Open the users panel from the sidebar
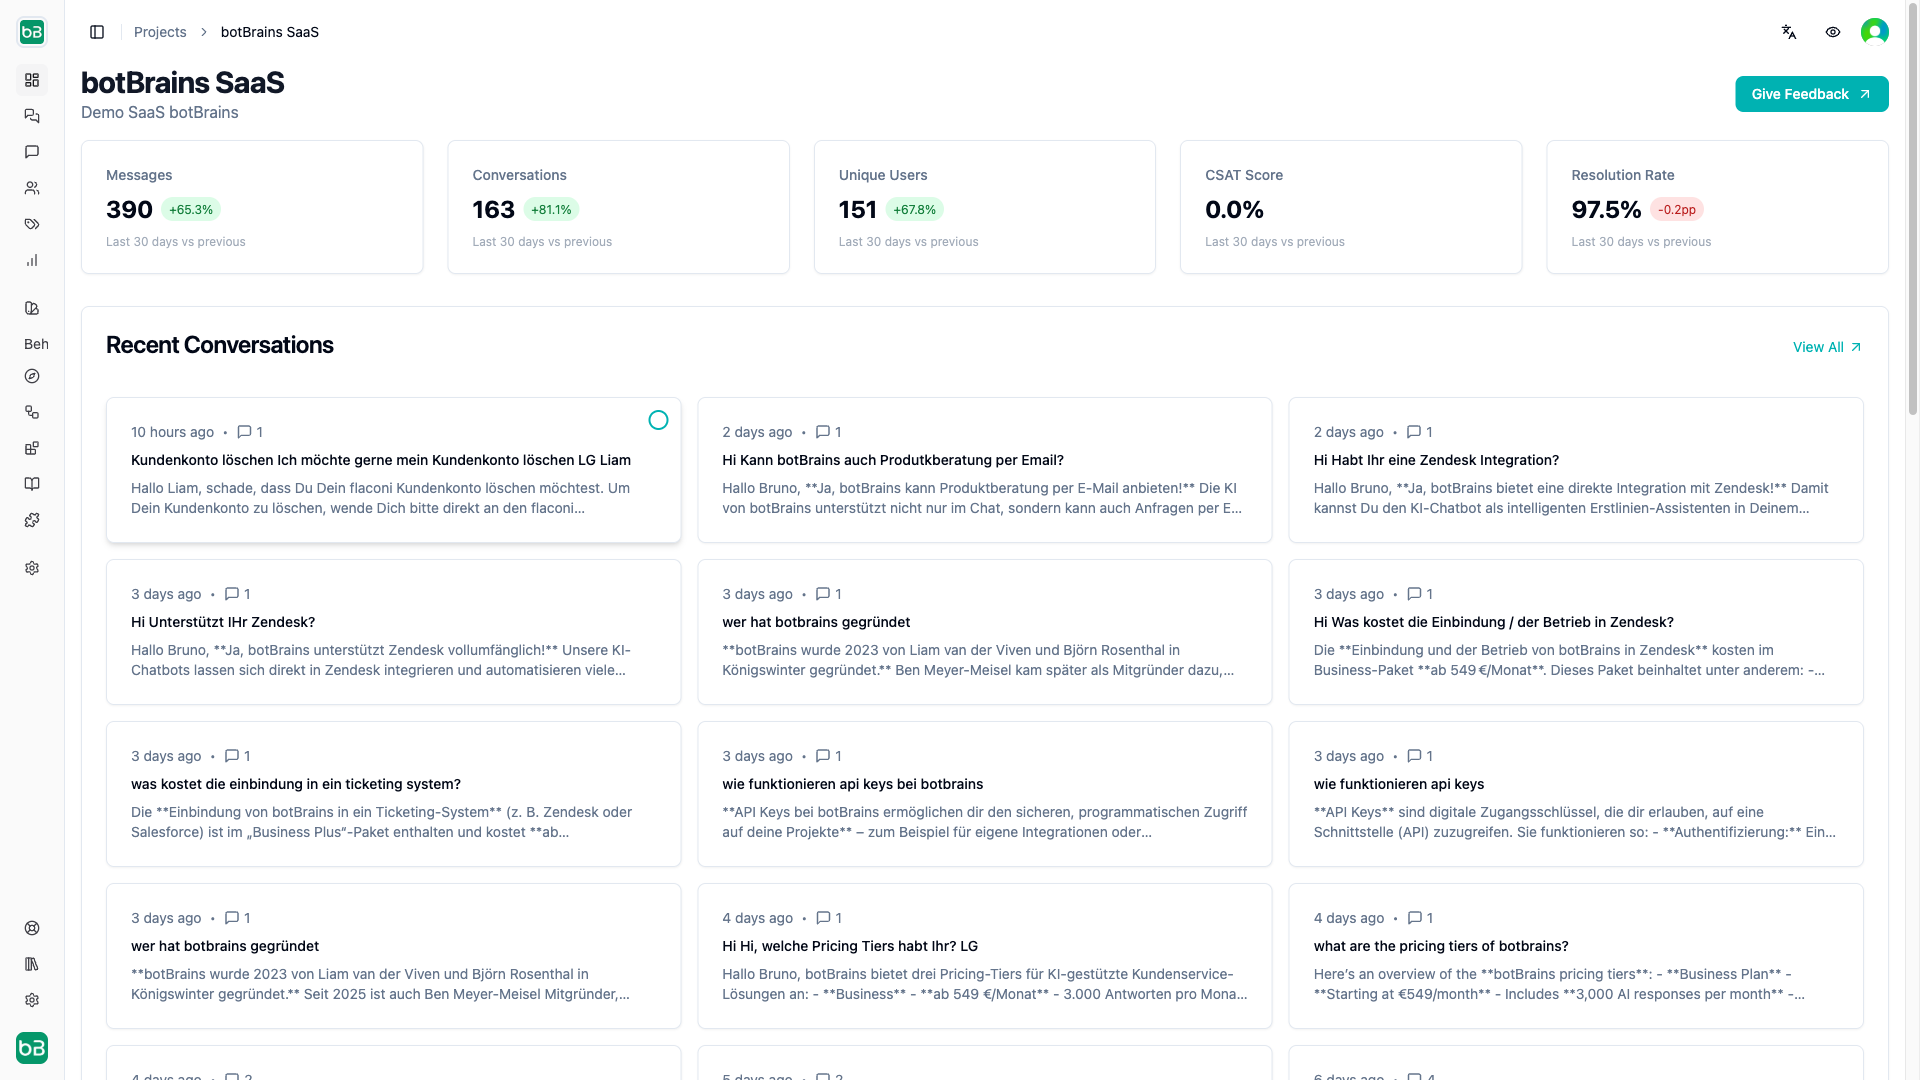The image size is (1920, 1080). pyautogui.click(x=32, y=188)
